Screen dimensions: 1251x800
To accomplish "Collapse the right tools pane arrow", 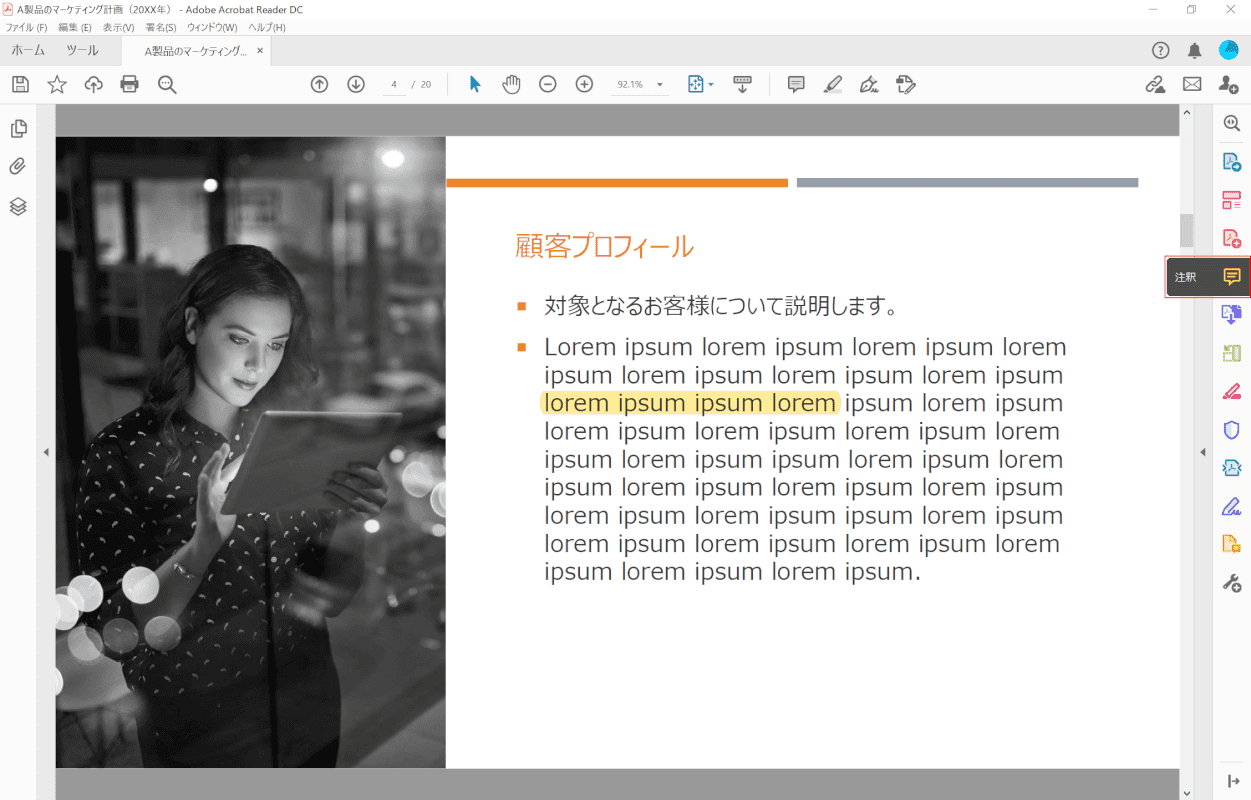I will [x=1232, y=781].
